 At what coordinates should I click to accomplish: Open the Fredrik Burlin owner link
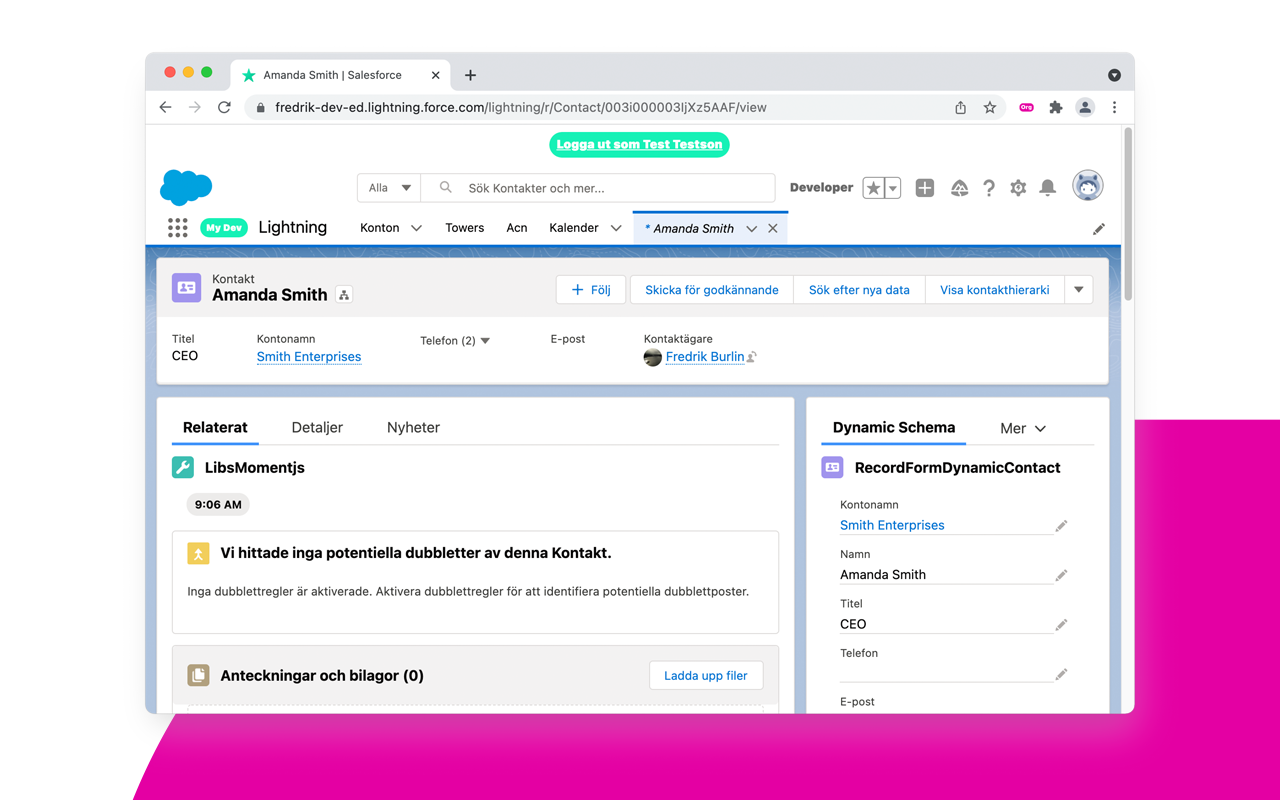click(x=705, y=357)
